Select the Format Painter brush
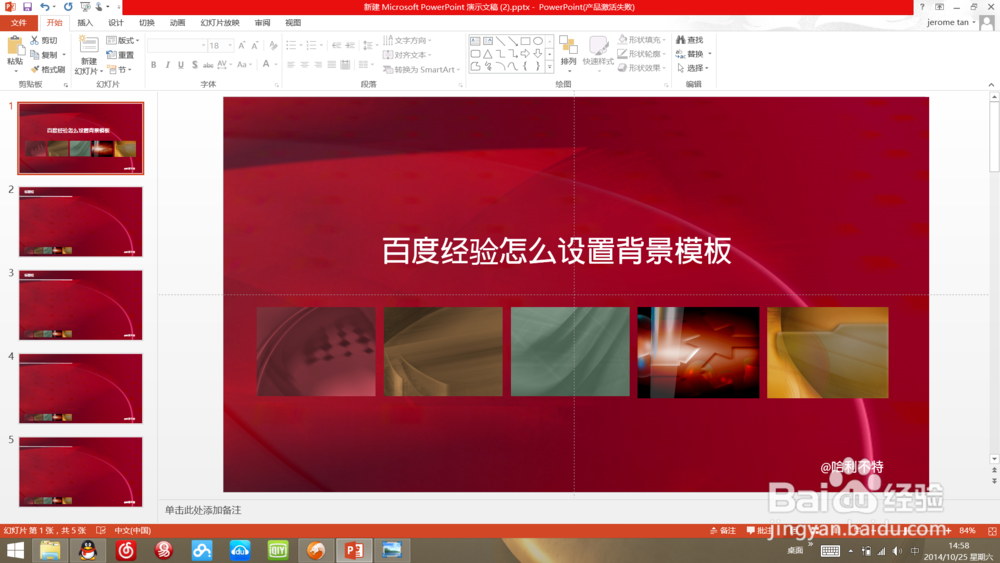Screen dimensions: 1000x563 34,69
